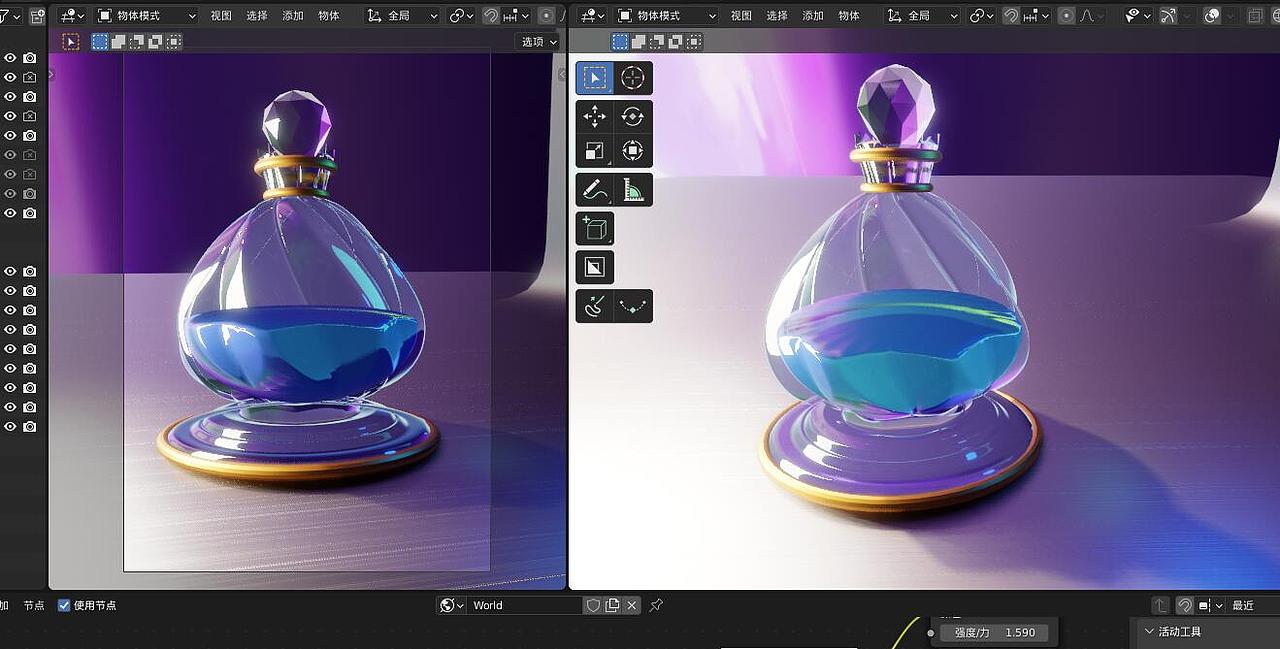1280x649 pixels.
Task: Toggle the 使用节点 checkbox
Action: point(64,605)
